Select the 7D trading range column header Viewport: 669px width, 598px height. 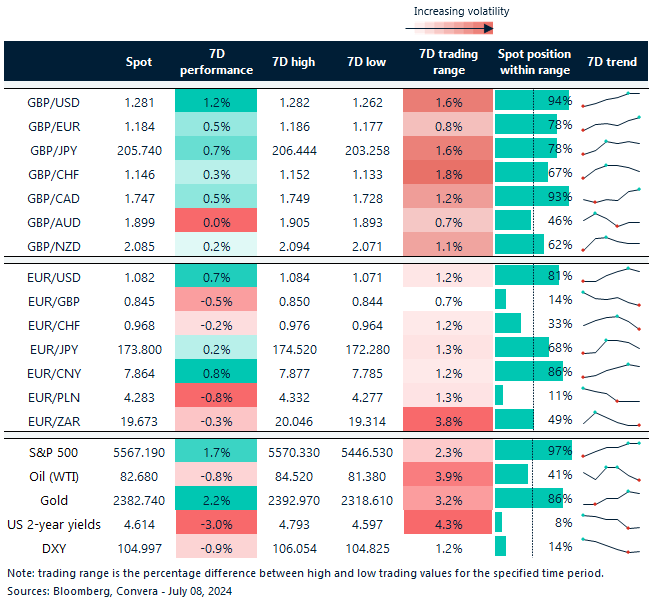447,62
